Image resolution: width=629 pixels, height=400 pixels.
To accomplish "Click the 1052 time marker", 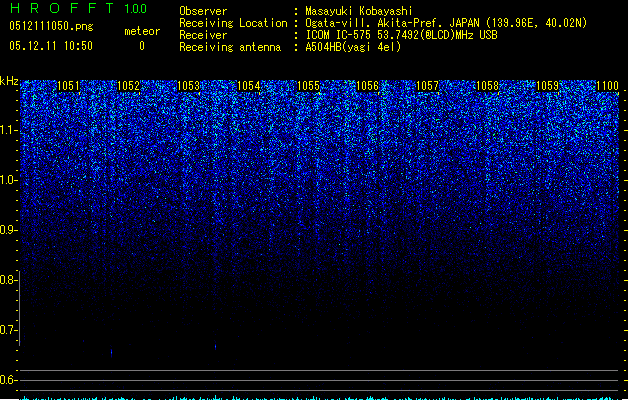I will pyautogui.click(x=128, y=86).
